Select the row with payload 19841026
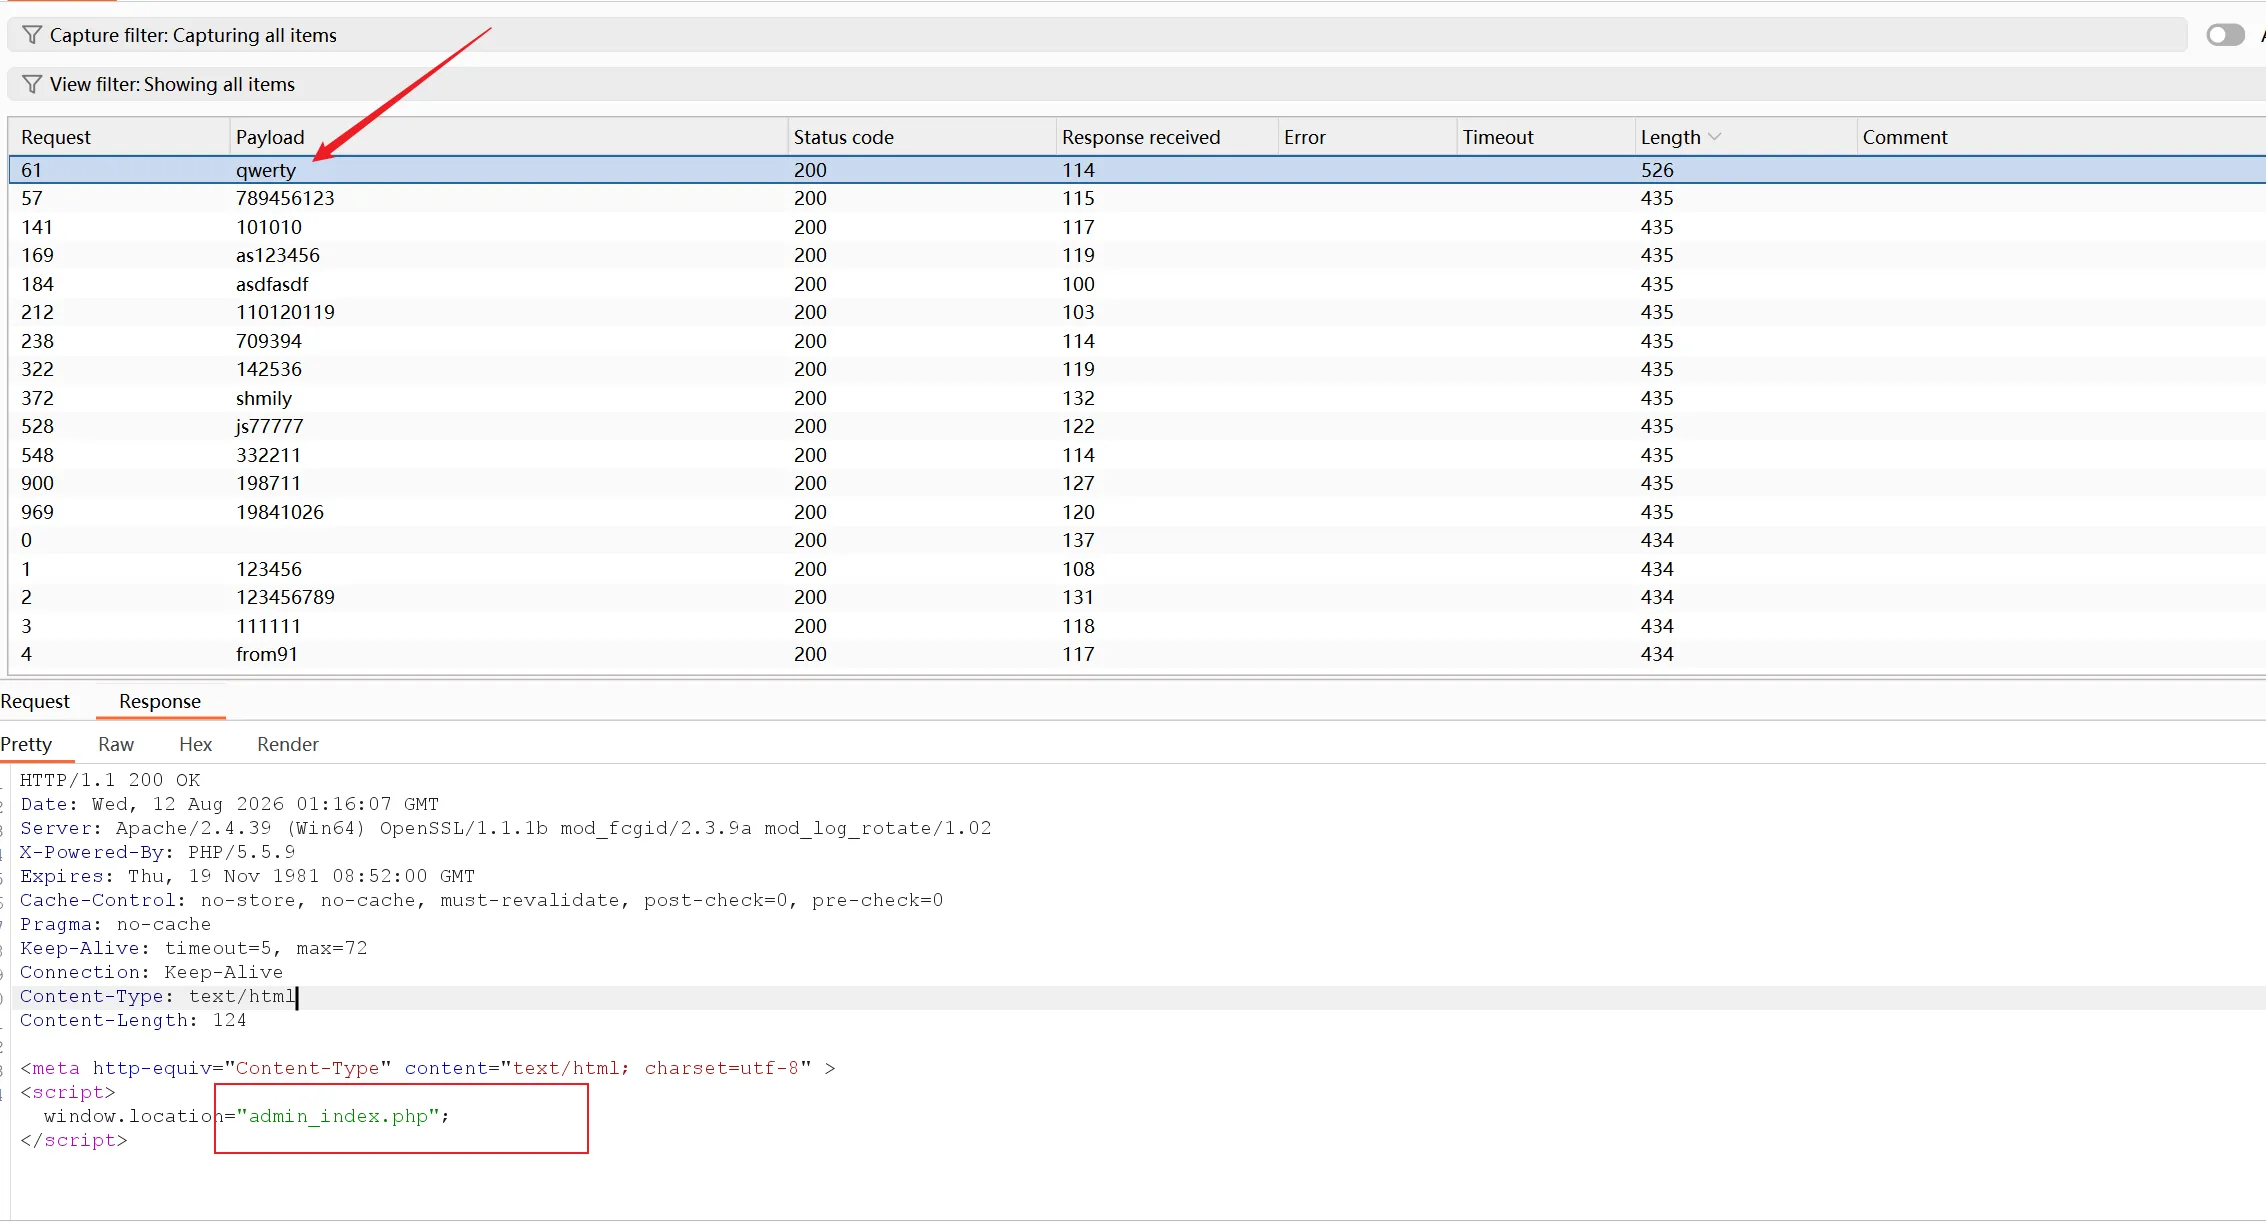The height and width of the screenshot is (1223, 2266). (x=1136, y=512)
